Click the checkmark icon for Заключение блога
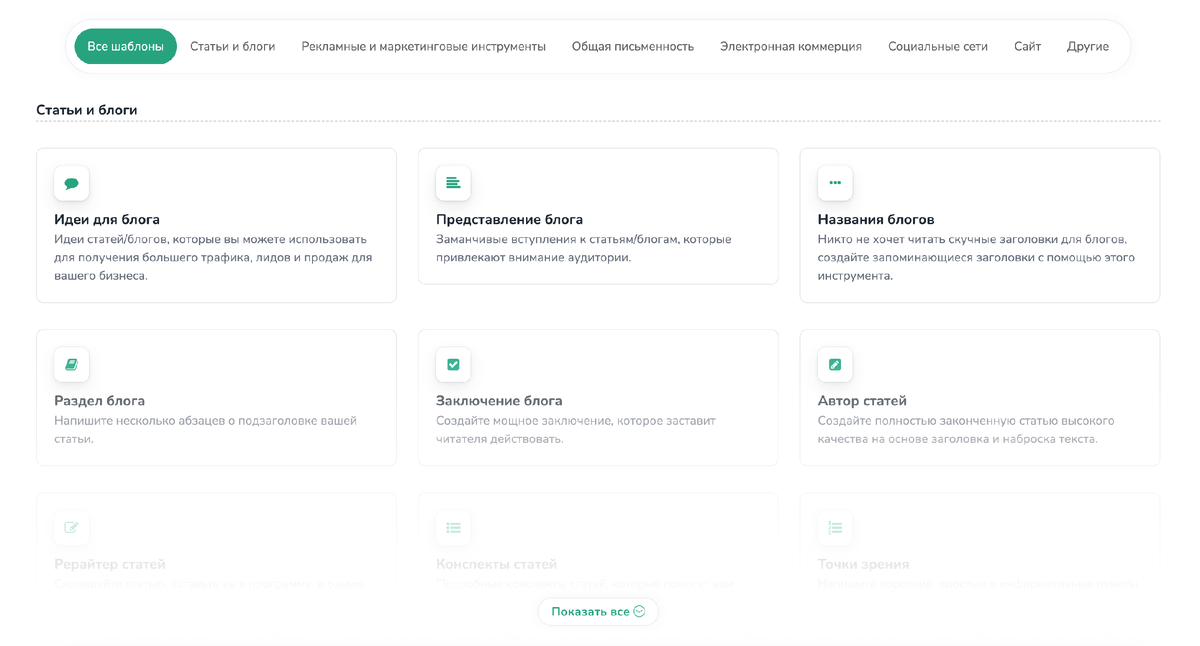Screen dimensions: 1200x646 point(453,365)
